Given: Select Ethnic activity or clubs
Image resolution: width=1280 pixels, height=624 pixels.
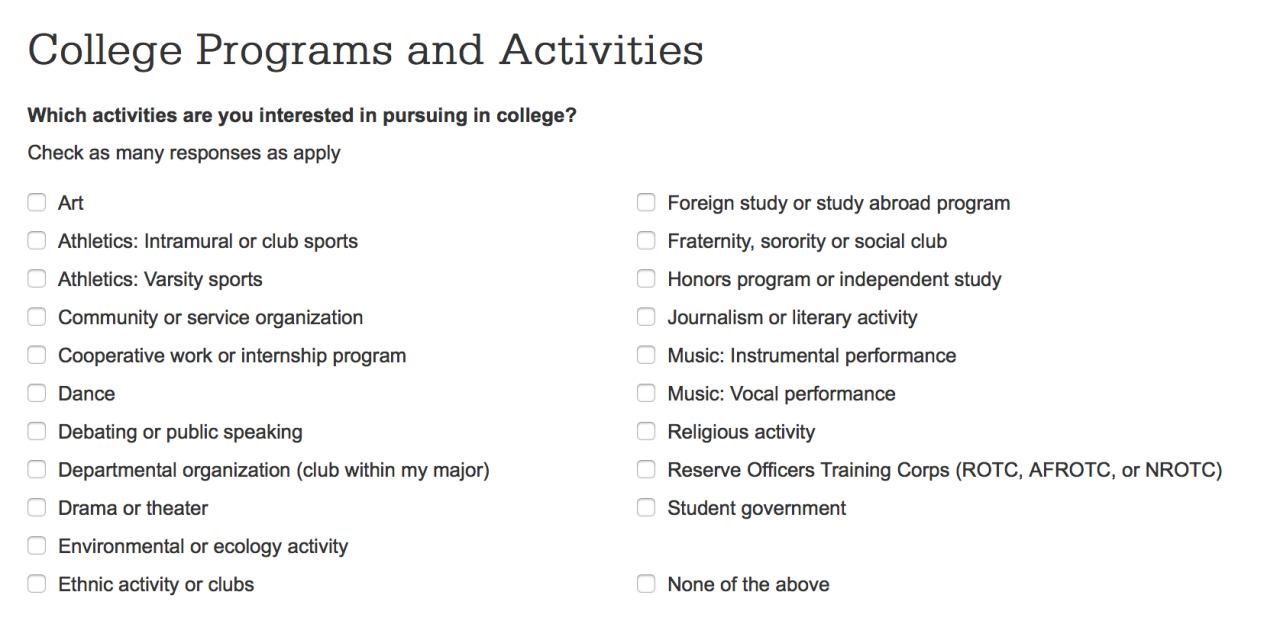Looking at the screenshot, I should tap(37, 583).
